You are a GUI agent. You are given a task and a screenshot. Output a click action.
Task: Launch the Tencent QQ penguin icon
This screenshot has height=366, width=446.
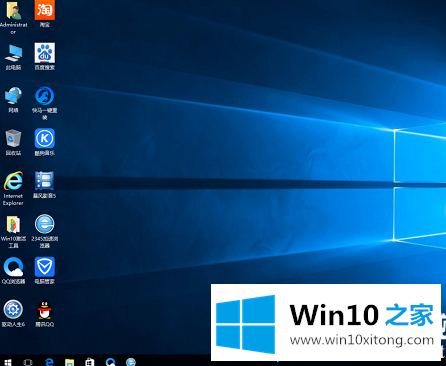[45, 310]
